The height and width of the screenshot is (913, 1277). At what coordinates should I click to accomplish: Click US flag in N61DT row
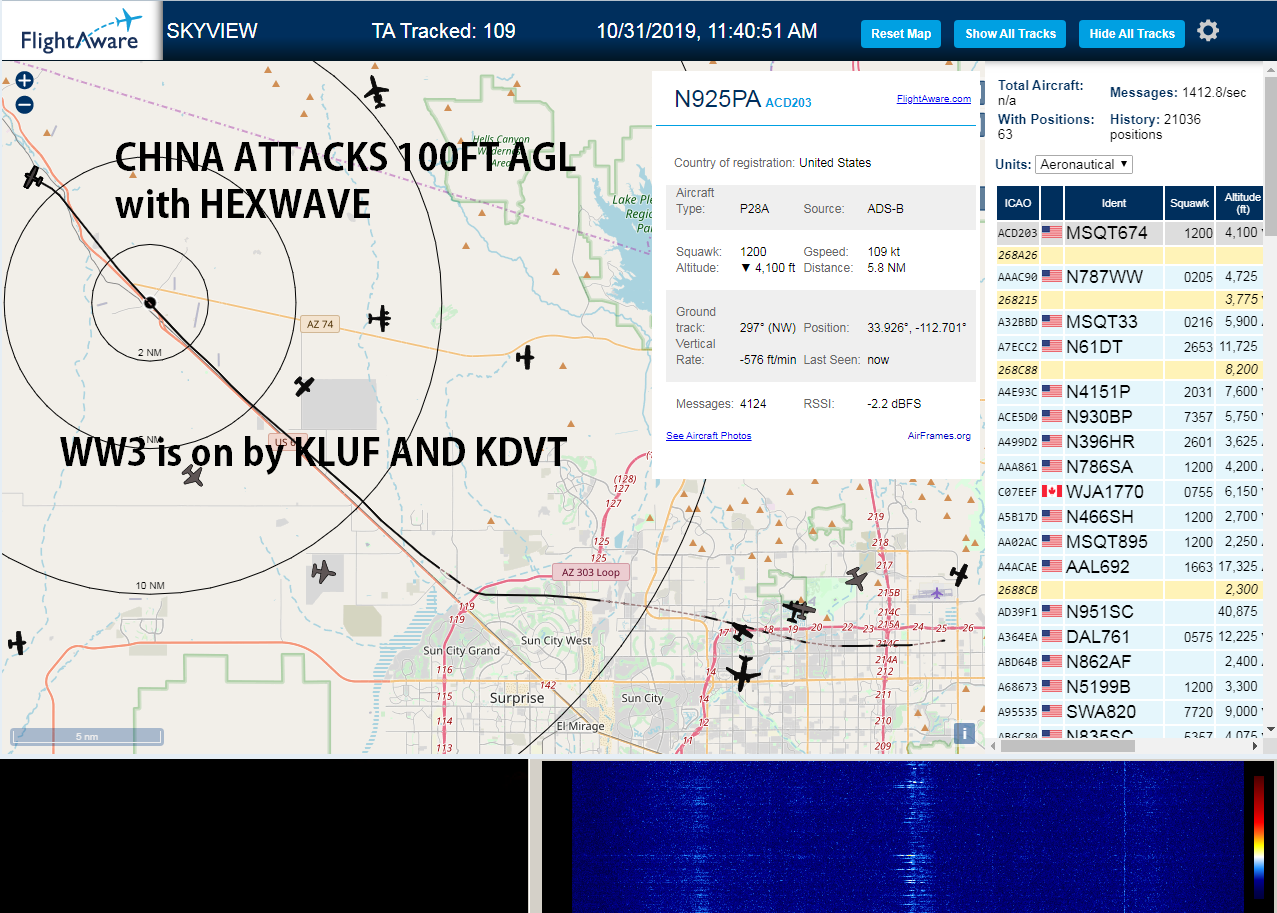tap(1052, 346)
